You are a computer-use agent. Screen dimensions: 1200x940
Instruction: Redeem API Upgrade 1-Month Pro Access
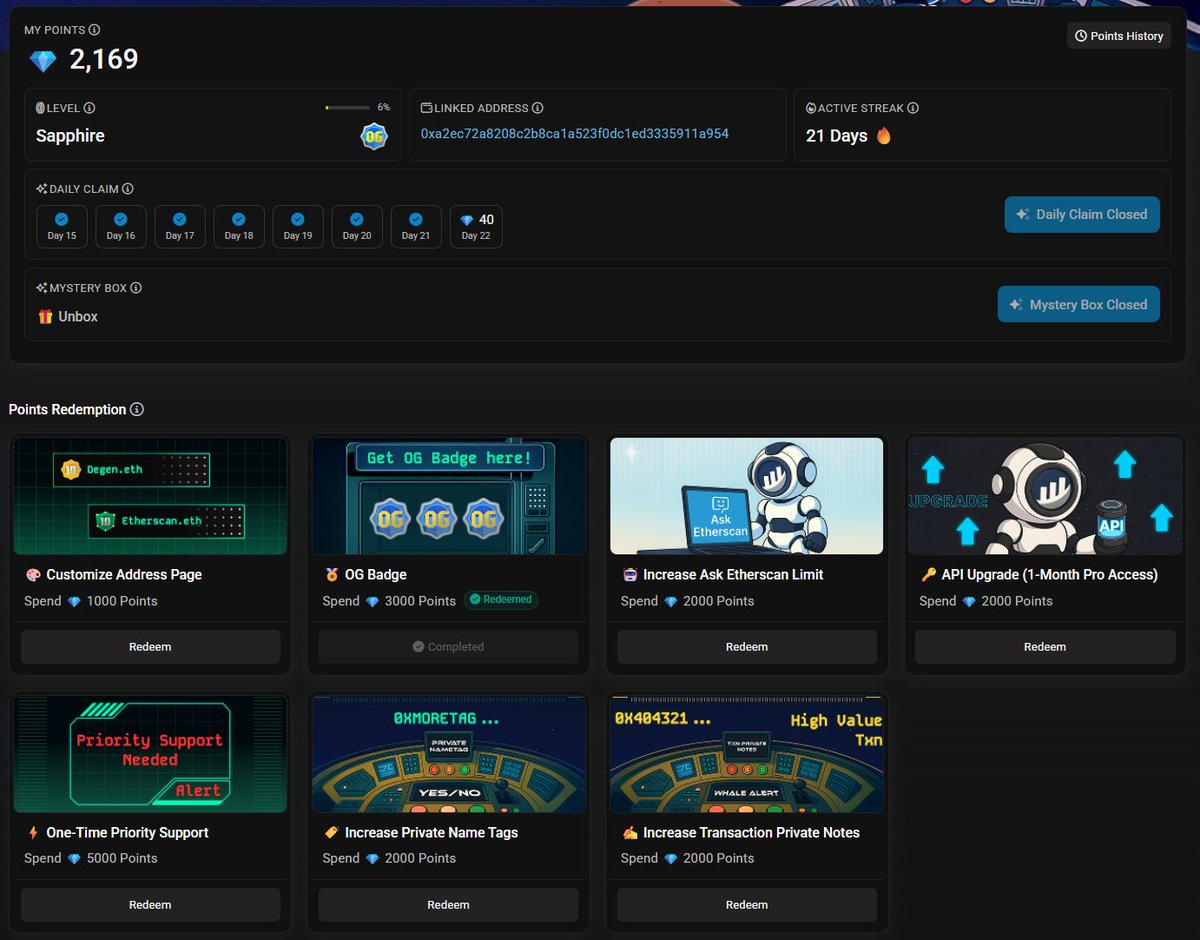(1045, 647)
